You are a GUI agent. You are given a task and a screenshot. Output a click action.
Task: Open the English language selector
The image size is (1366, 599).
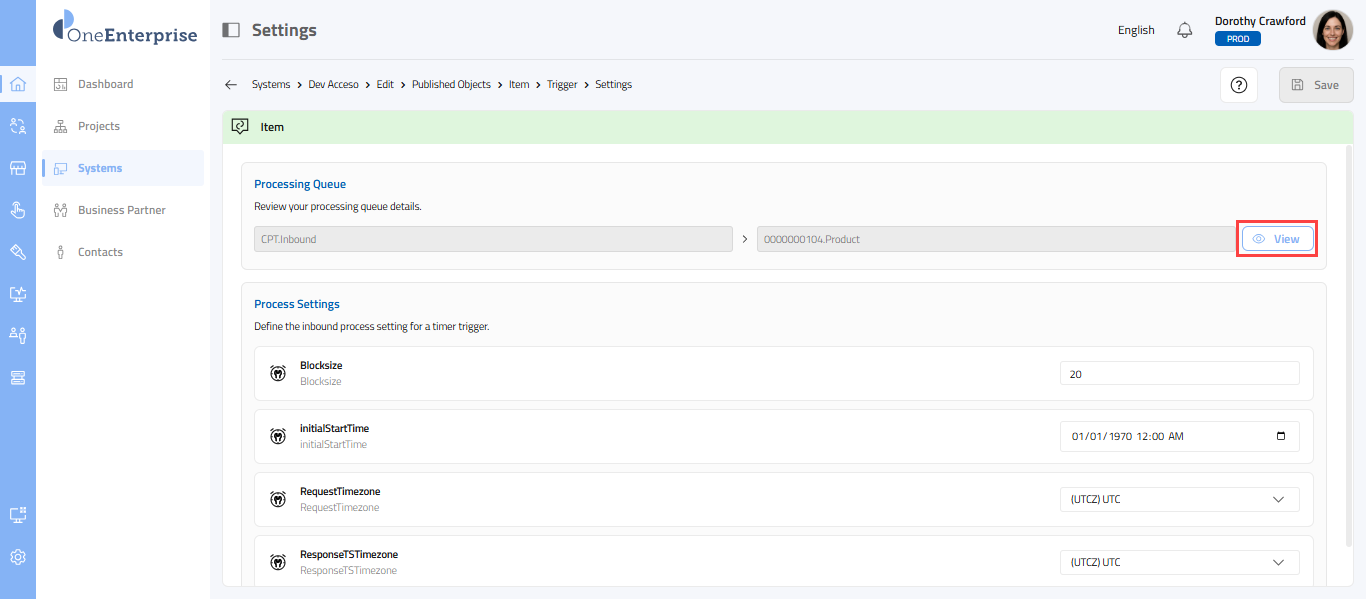[1136, 30]
